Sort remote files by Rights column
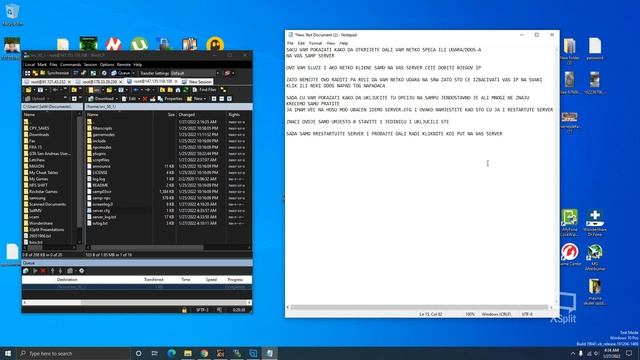 click(238, 115)
